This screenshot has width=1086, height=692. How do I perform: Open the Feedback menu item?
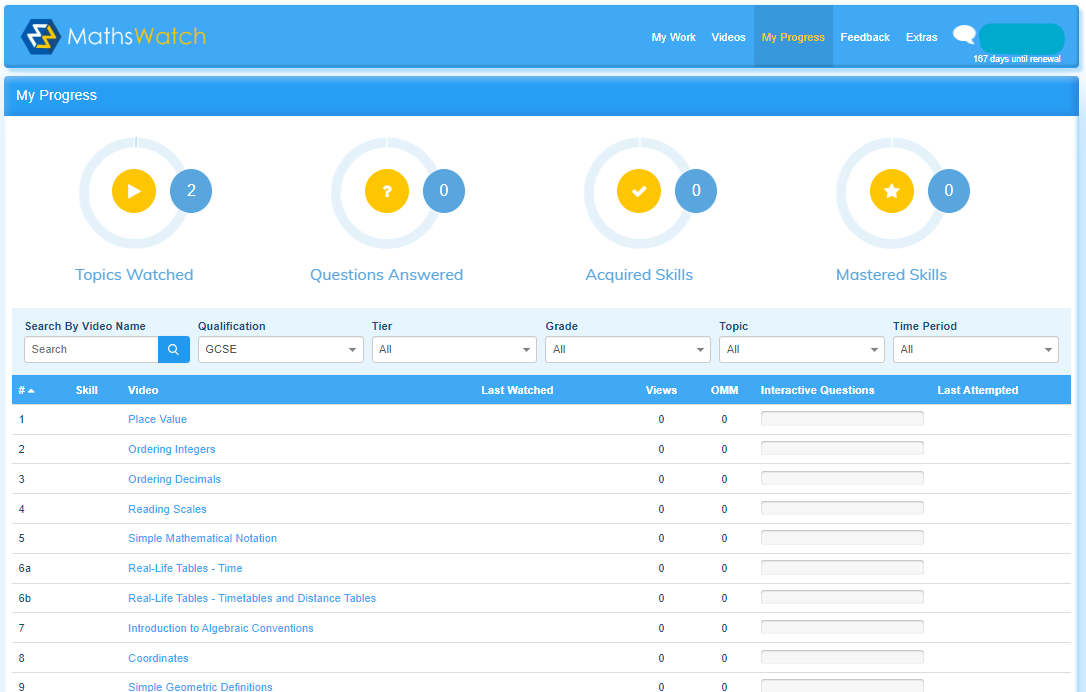click(864, 37)
